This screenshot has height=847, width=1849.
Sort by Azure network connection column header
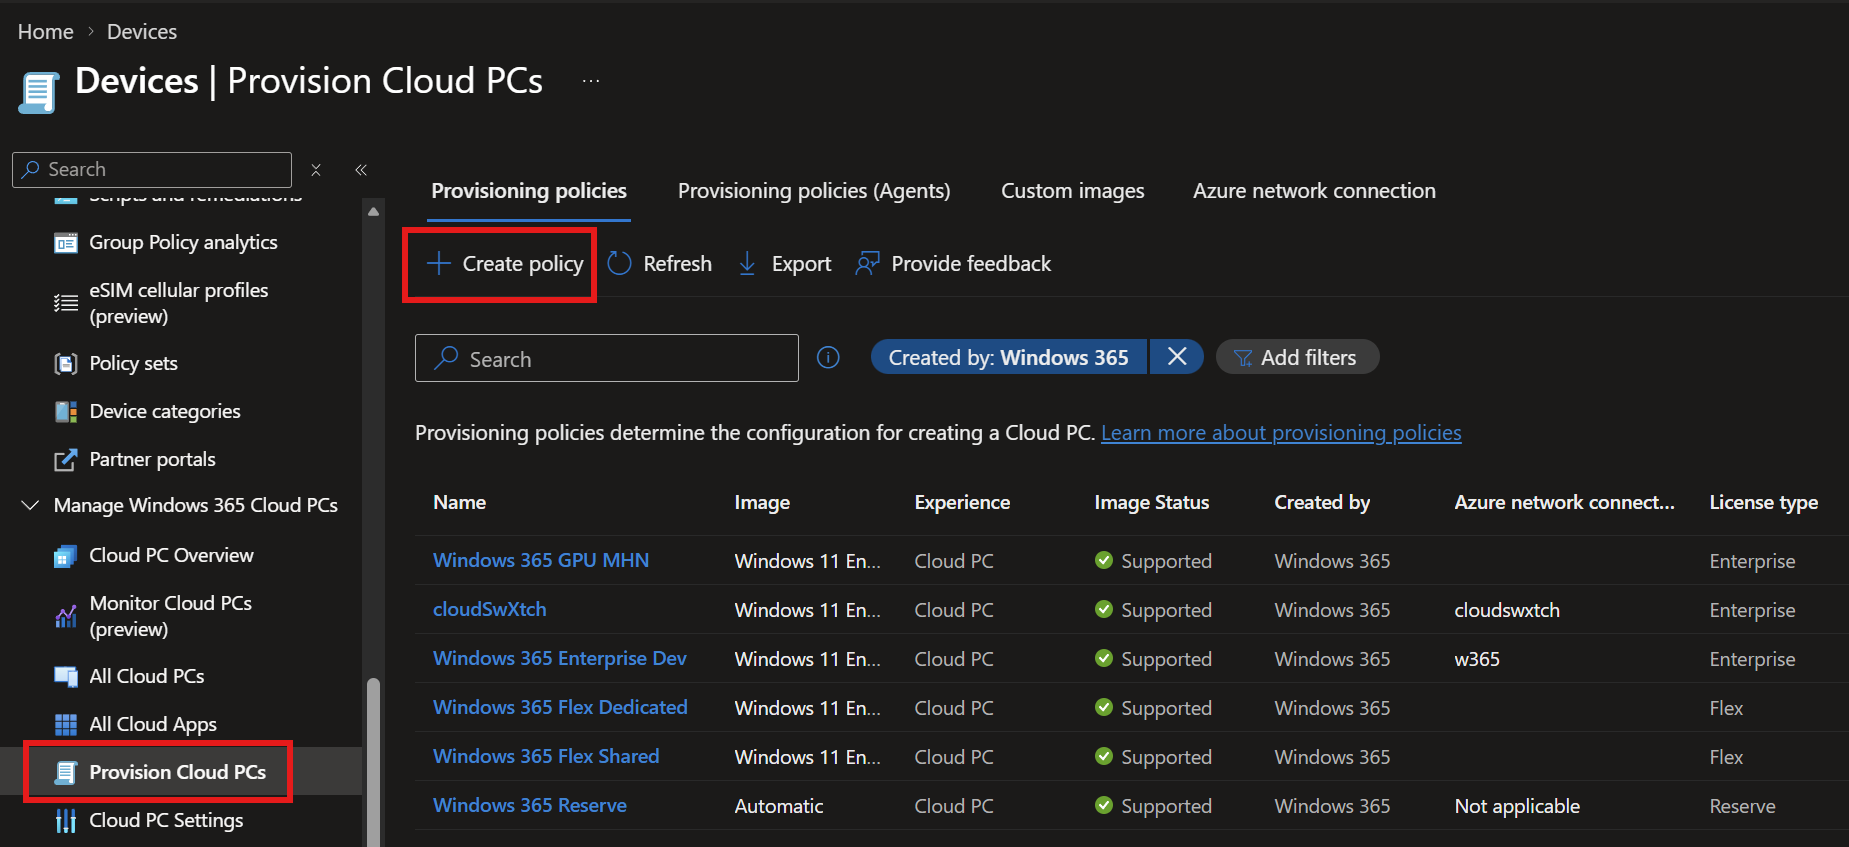pos(1564,503)
